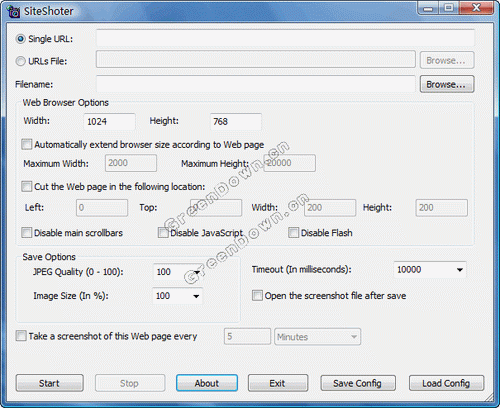Viewport: 500px width, 408px height.
Task: Click the Top cut location field
Action: click(x=216, y=208)
